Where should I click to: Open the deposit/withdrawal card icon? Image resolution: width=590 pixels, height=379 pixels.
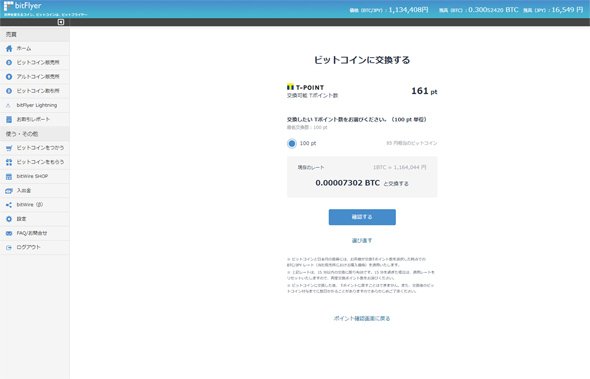click(9, 191)
